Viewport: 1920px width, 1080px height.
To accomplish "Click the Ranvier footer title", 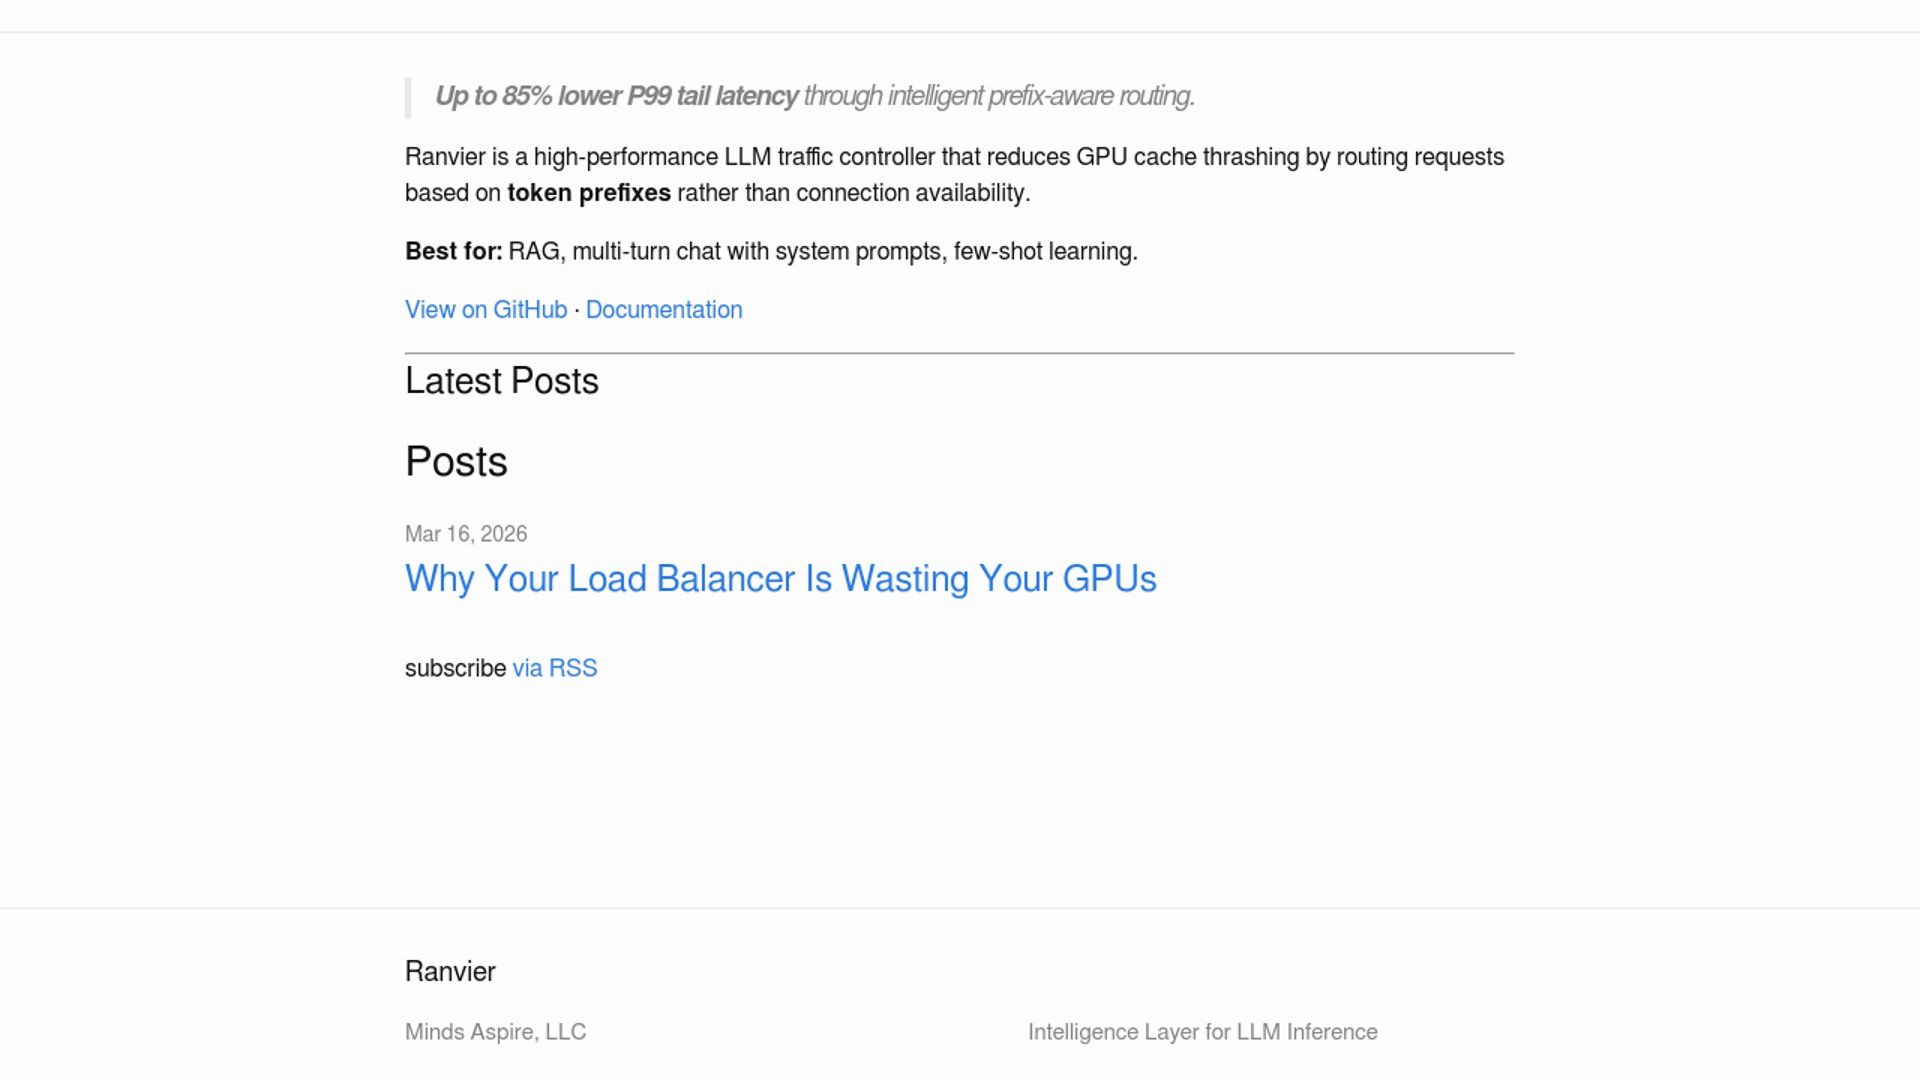I will 450,972.
